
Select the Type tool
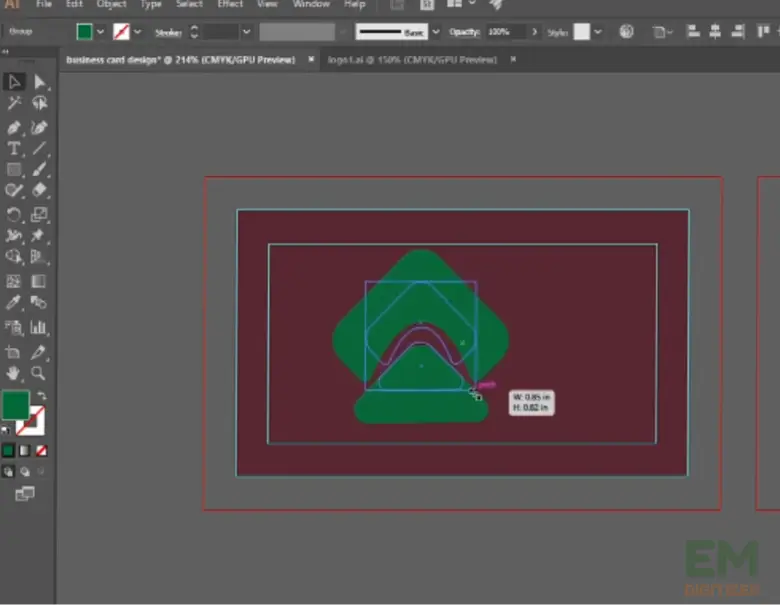tap(14, 148)
